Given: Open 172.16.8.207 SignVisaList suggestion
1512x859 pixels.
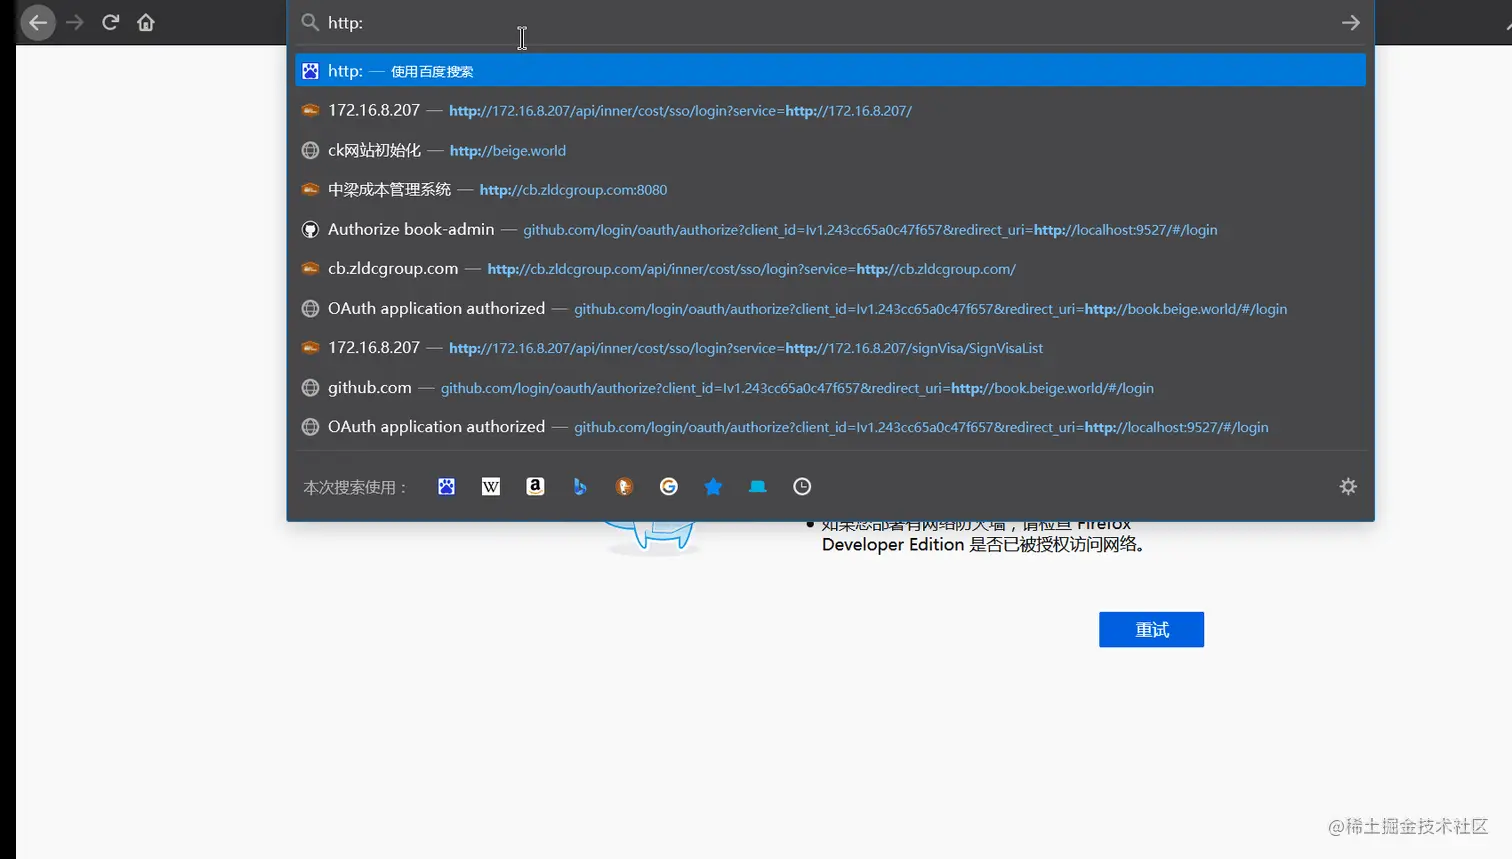Looking at the screenshot, I should click(830, 347).
